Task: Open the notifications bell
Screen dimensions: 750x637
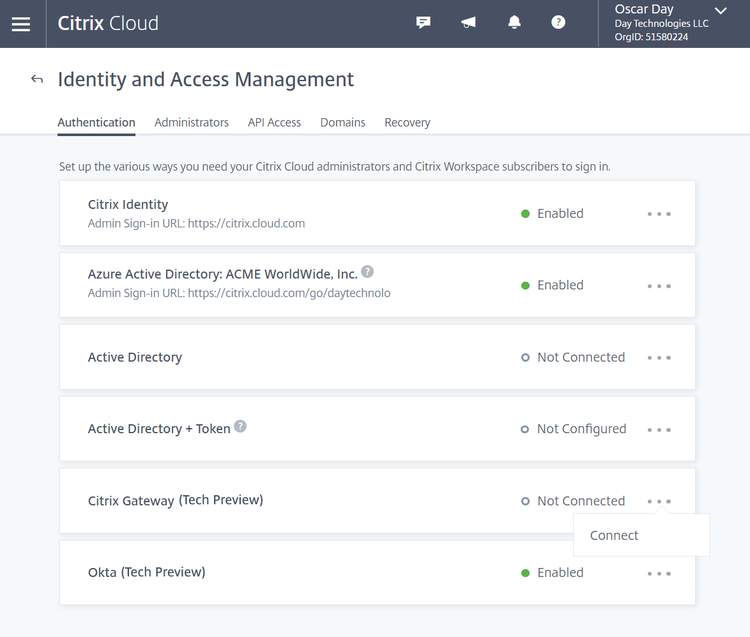Action: [514, 22]
